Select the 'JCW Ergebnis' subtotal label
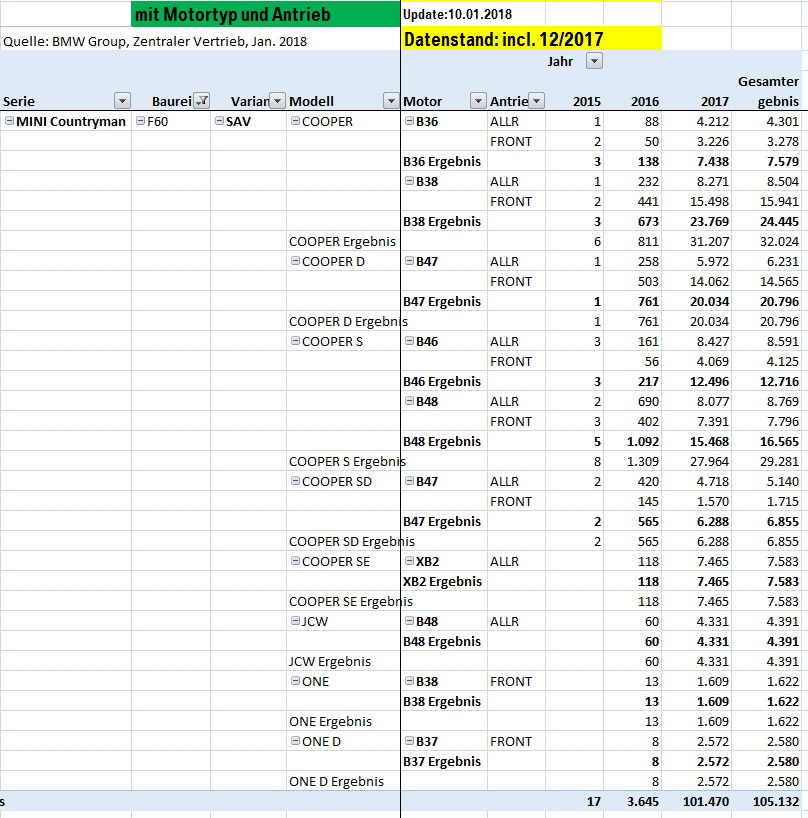The image size is (808, 818). 330,661
